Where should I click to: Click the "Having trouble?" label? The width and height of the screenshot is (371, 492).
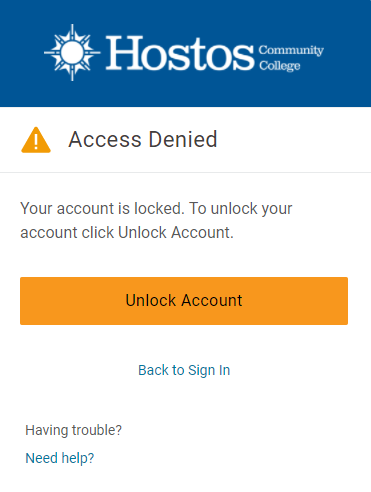[x=74, y=430]
